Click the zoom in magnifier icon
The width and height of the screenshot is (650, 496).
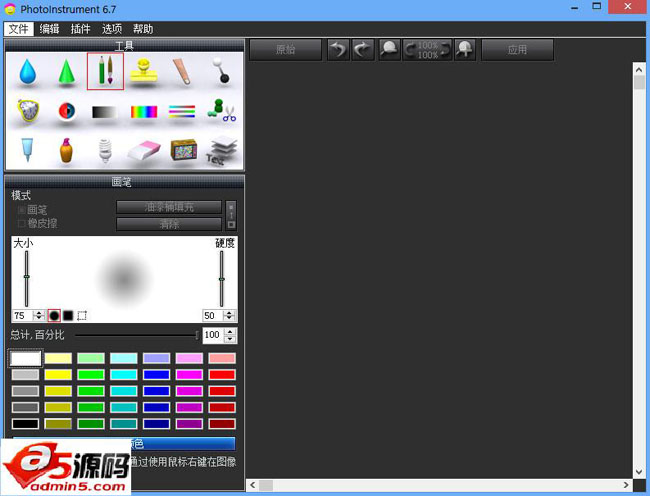point(464,50)
